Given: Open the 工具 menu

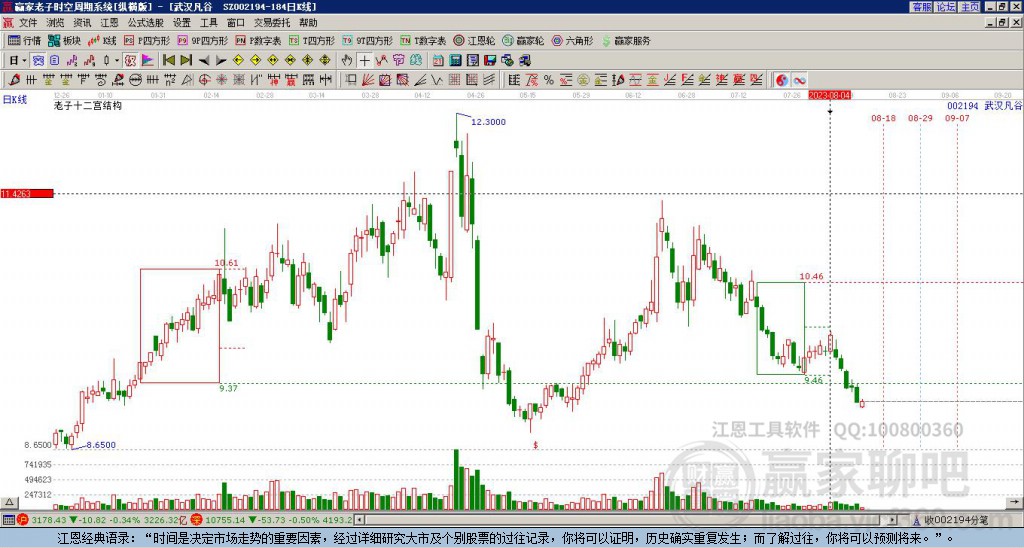Looking at the screenshot, I should [x=208, y=23].
